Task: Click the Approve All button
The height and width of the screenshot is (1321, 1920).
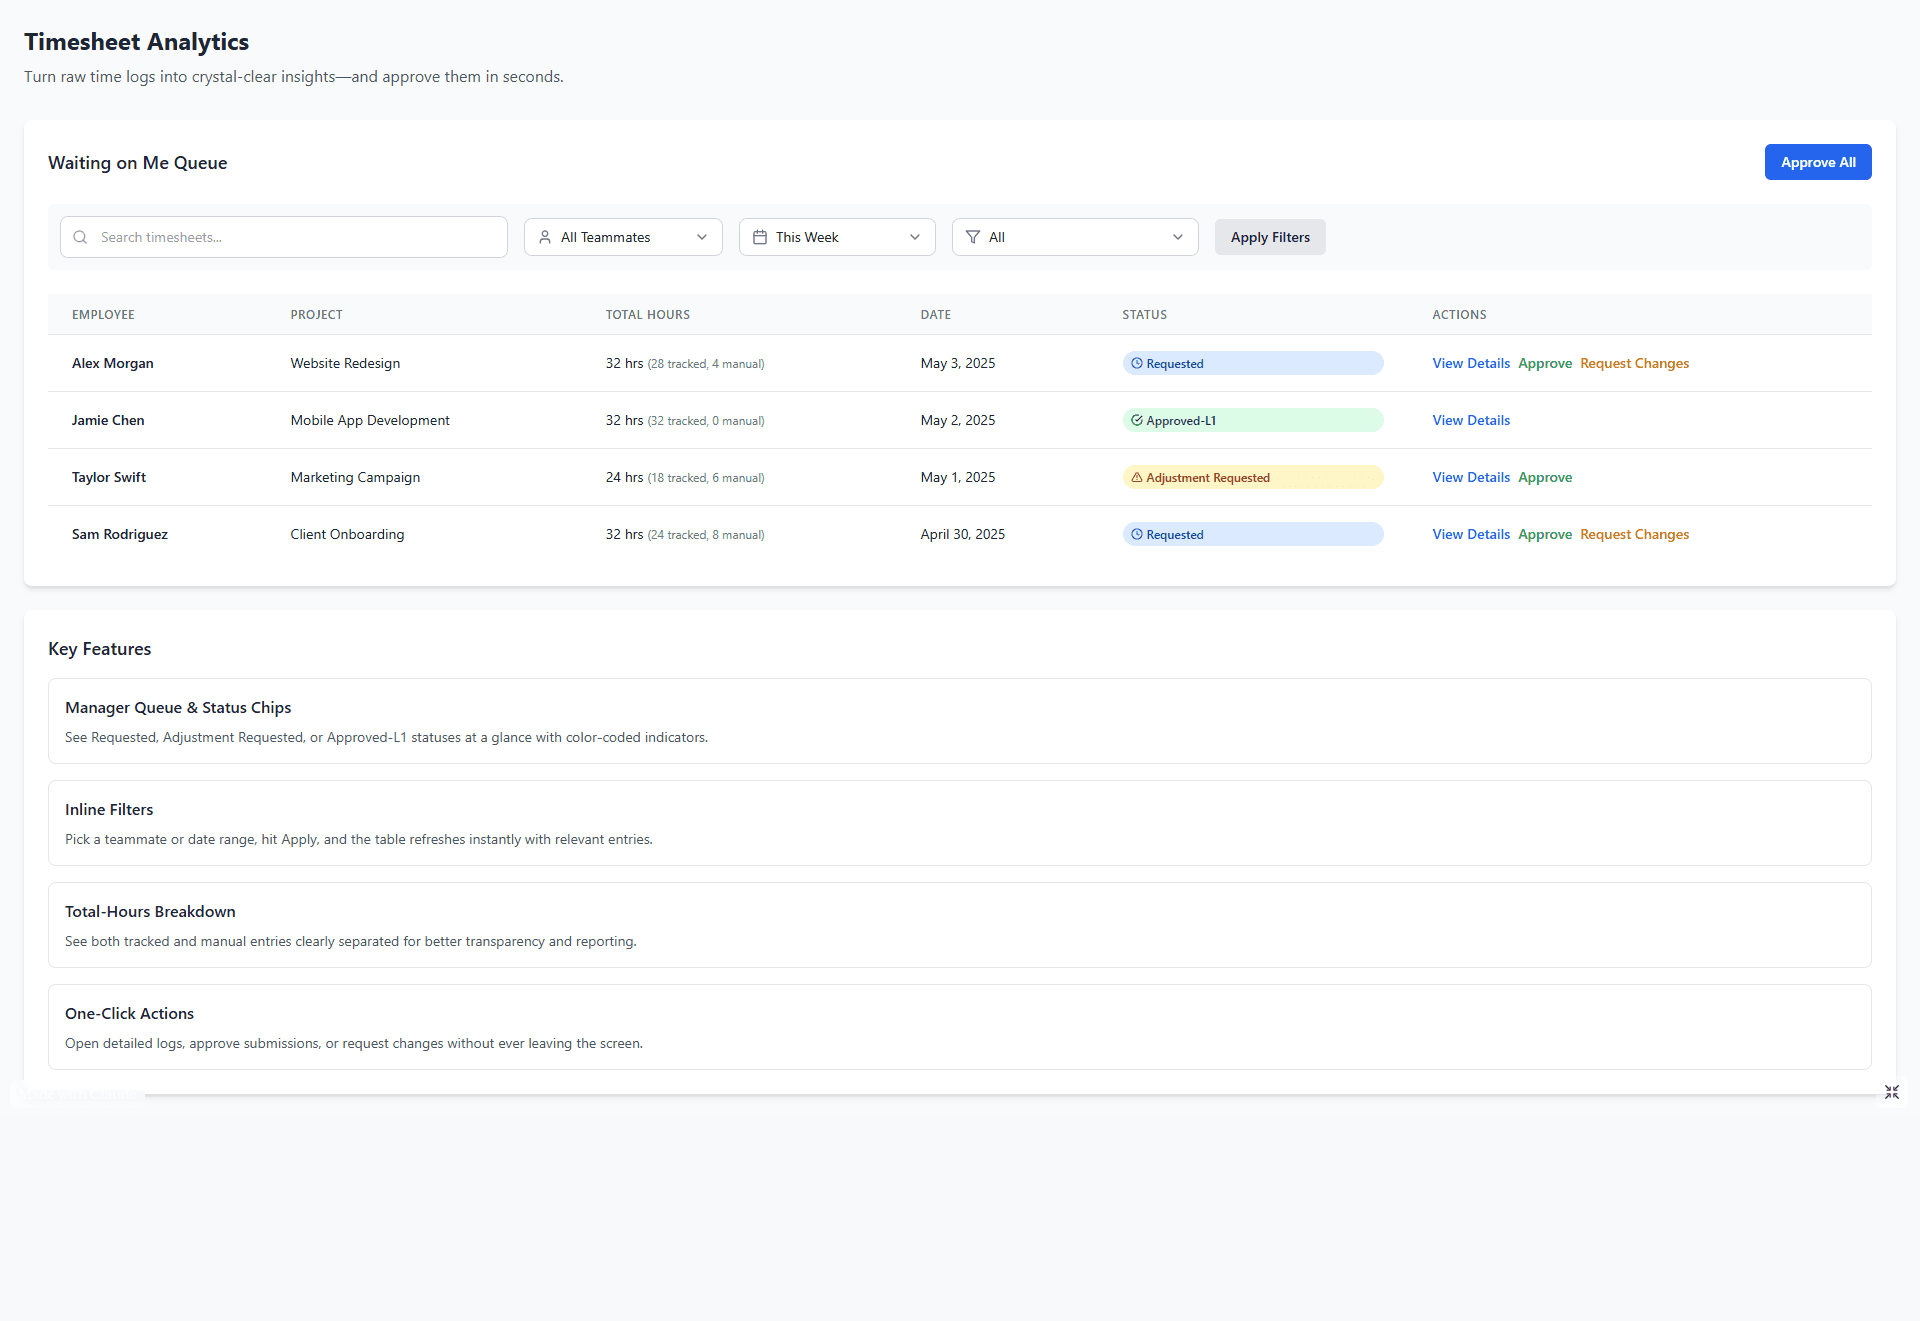Action: [1818, 162]
